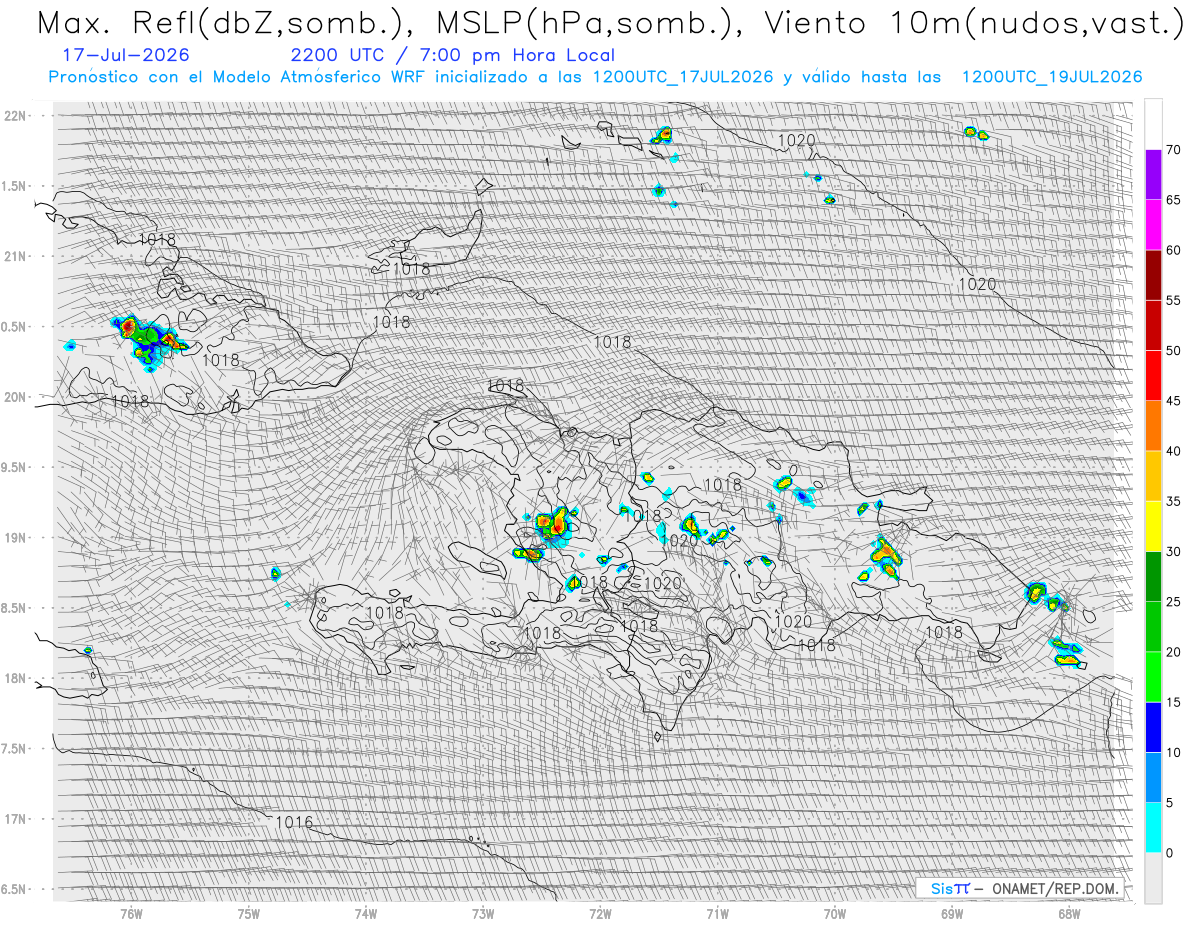Viewport: 1200px width, 927px height.
Task: Click the '9.5N' latitude axis label
Action: (x=15, y=468)
